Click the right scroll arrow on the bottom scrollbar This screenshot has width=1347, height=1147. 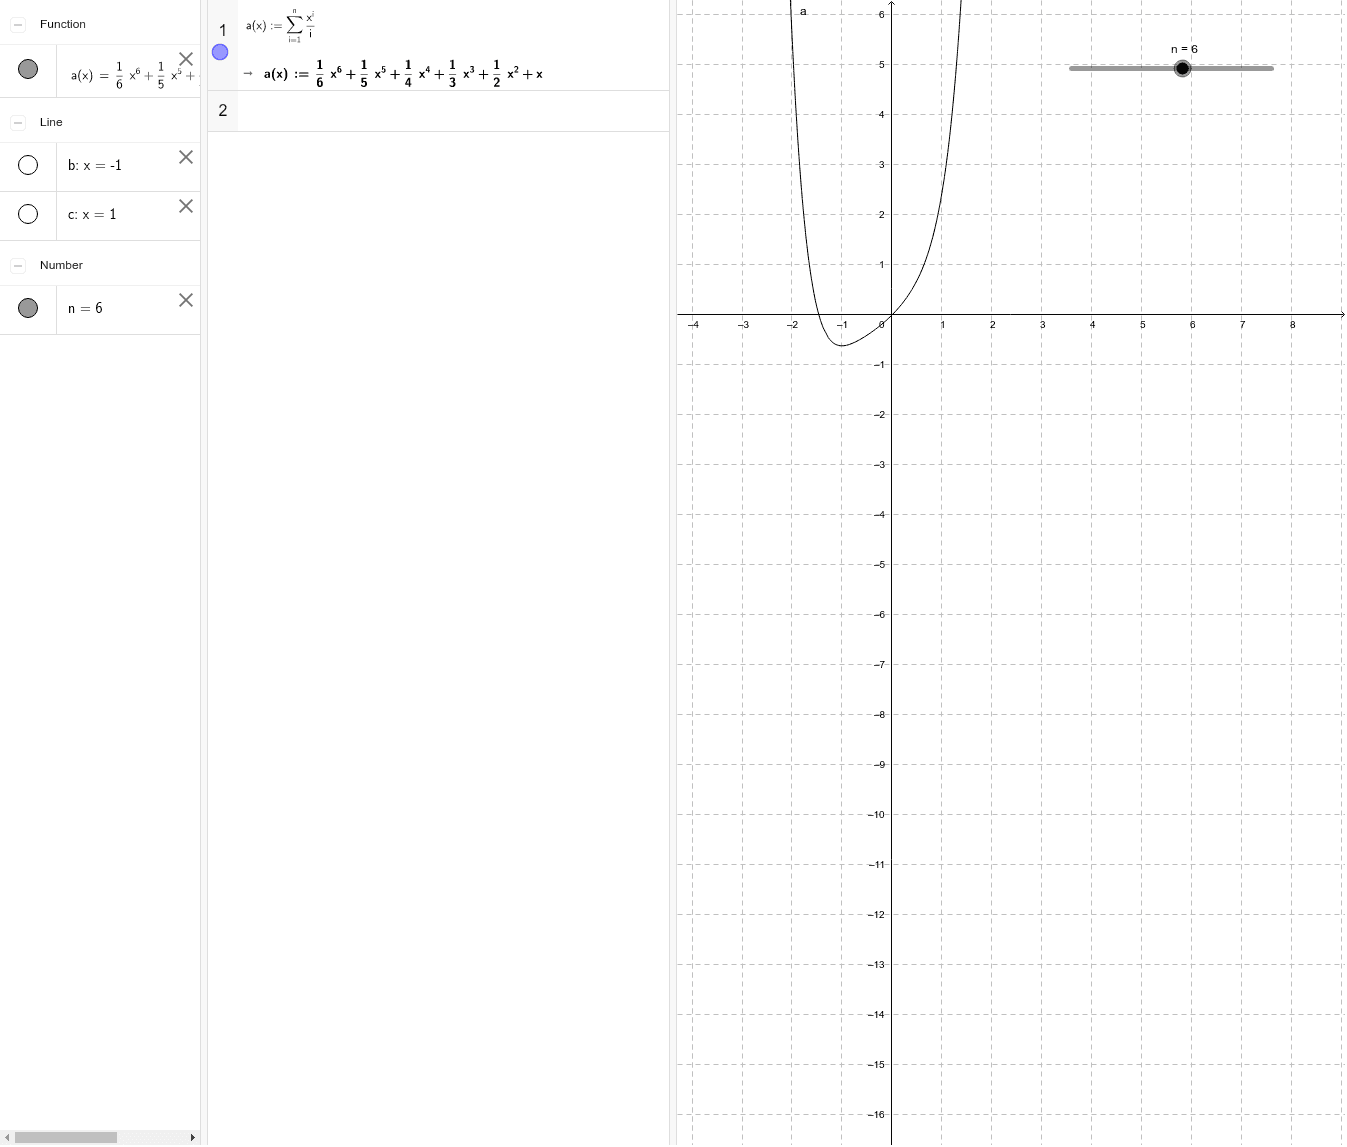click(192, 1137)
